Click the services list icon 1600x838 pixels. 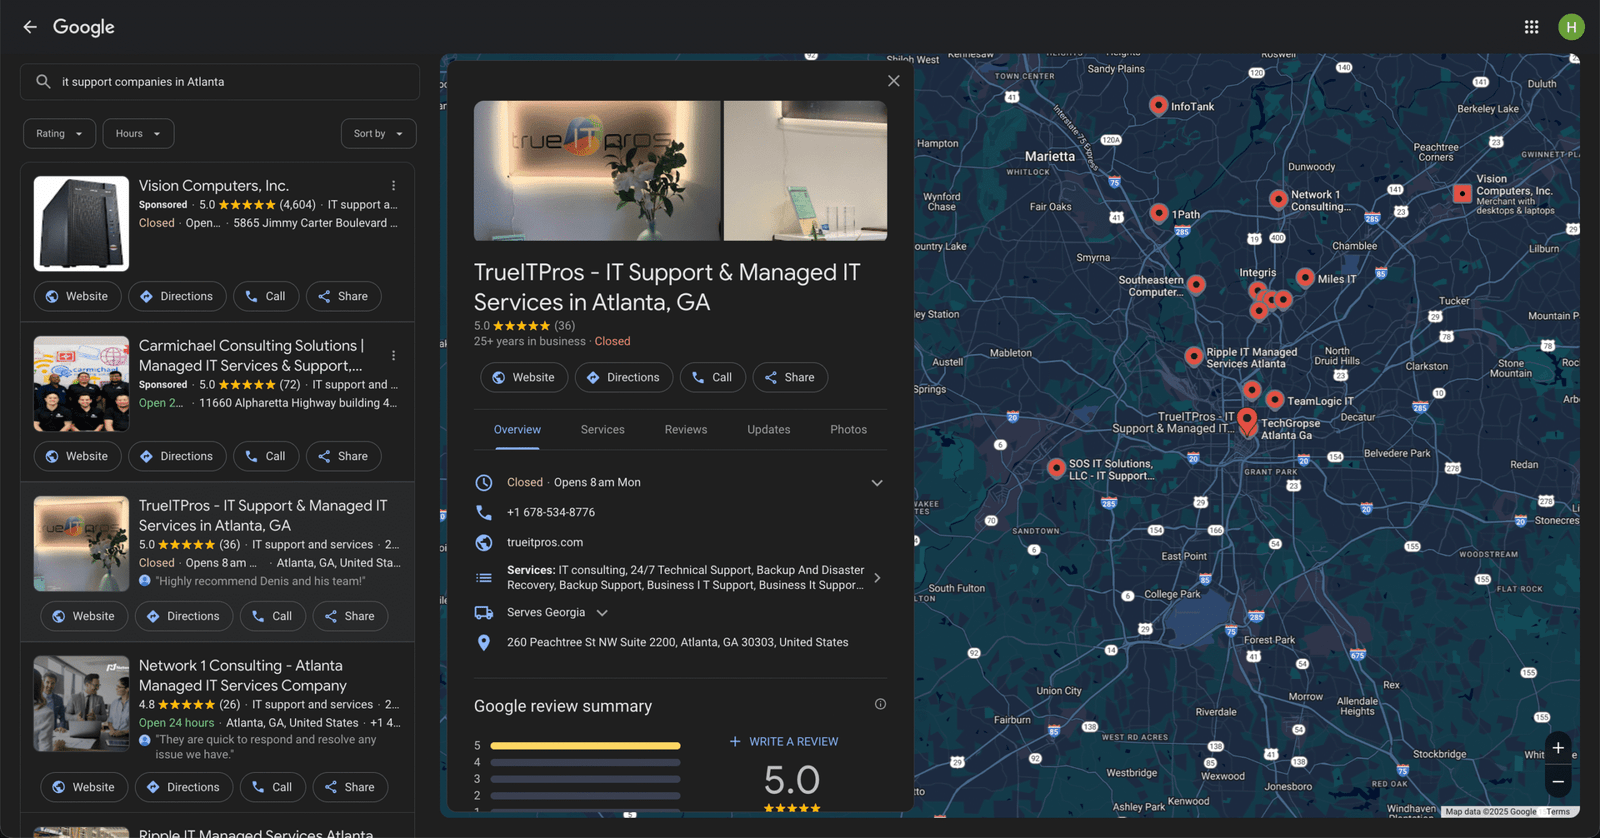[x=484, y=578]
